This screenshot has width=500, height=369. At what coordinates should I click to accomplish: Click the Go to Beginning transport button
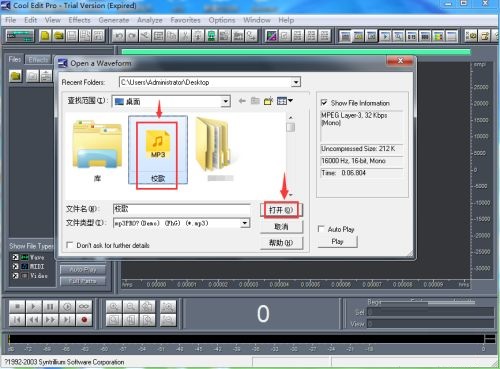tap(17, 320)
